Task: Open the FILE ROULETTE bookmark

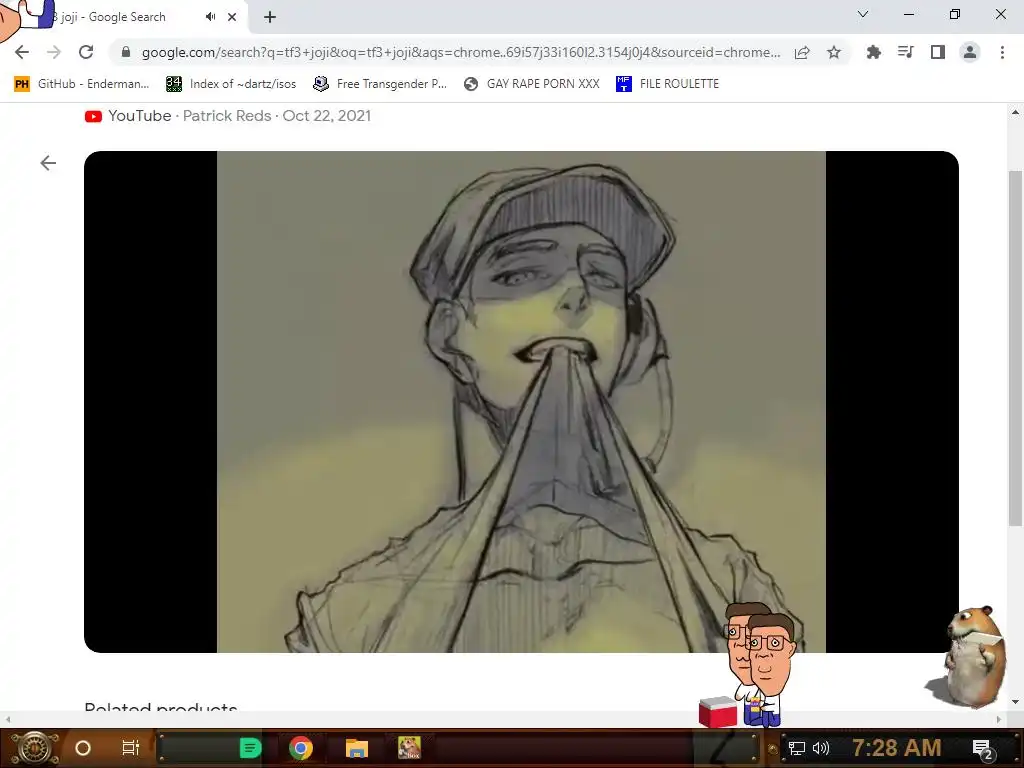Action: tap(667, 84)
